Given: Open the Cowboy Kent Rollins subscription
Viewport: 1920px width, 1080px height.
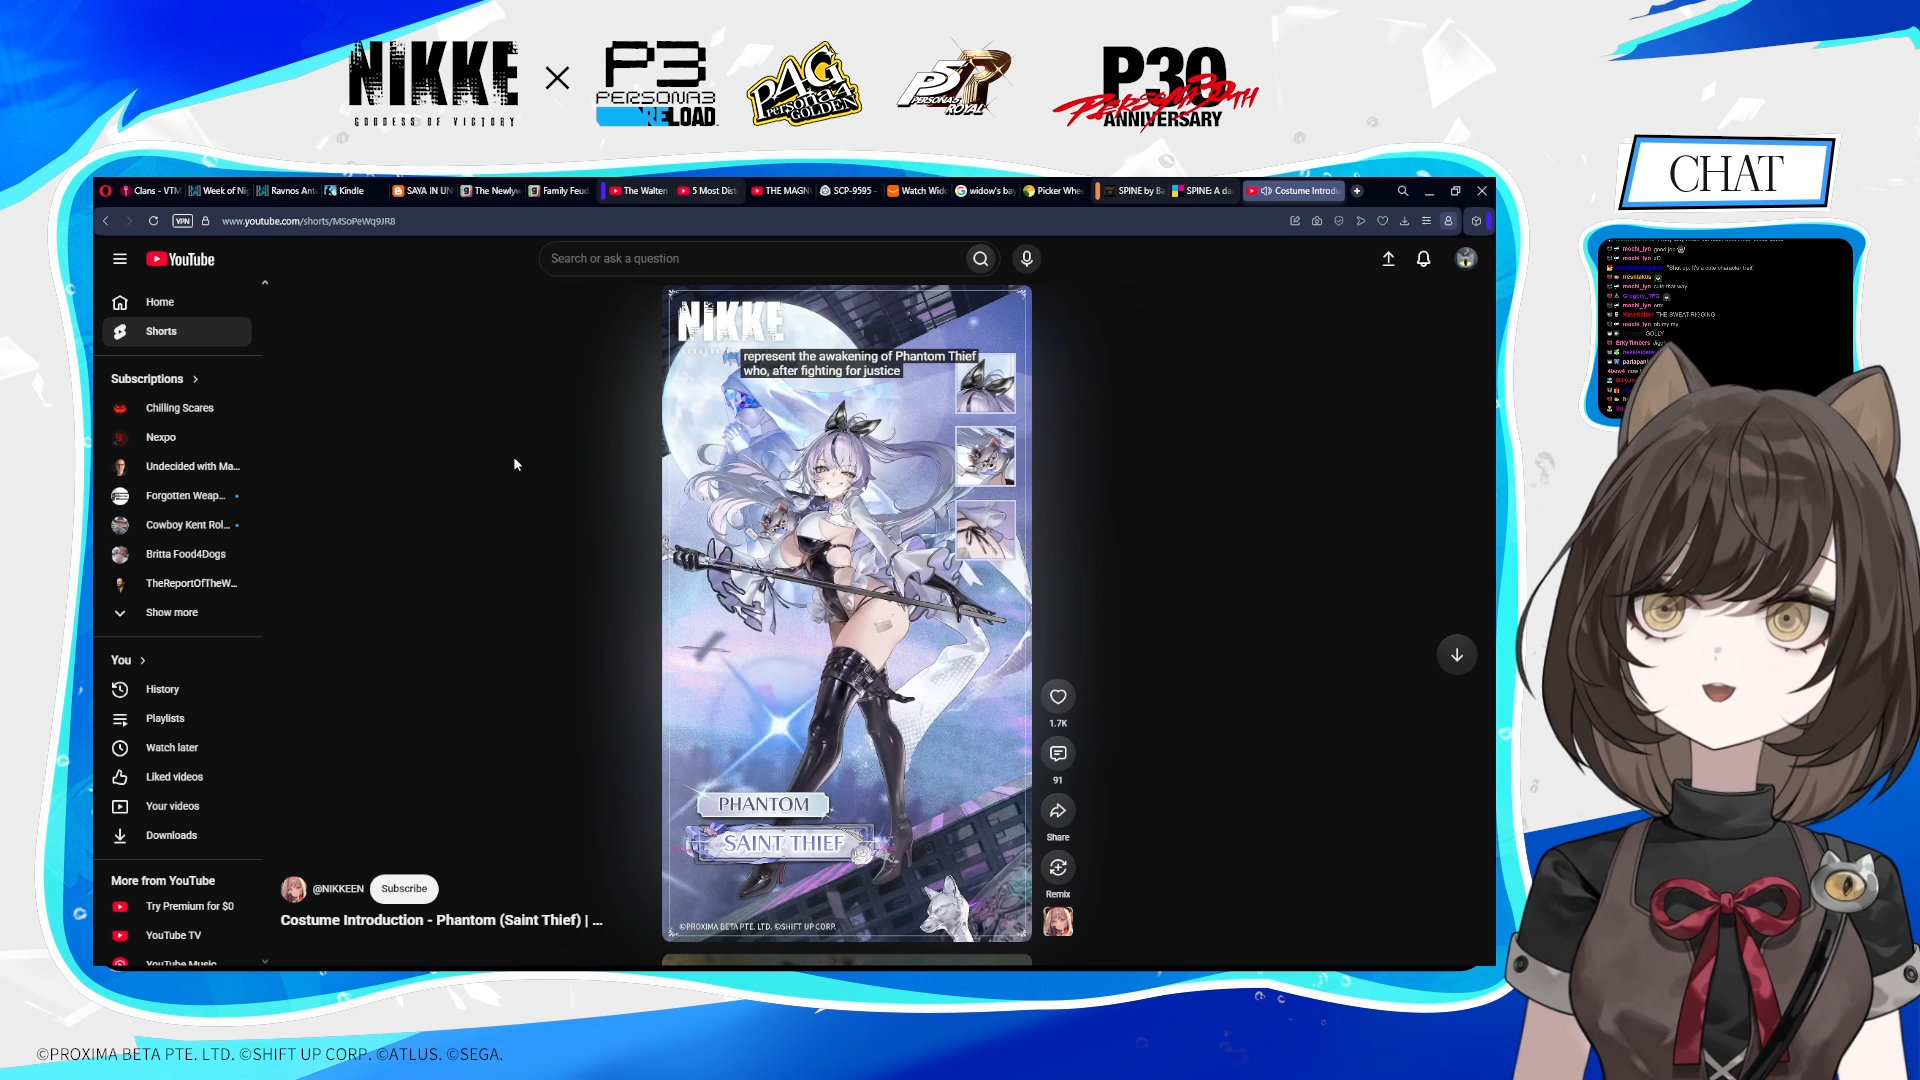Looking at the screenshot, I should click(177, 525).
